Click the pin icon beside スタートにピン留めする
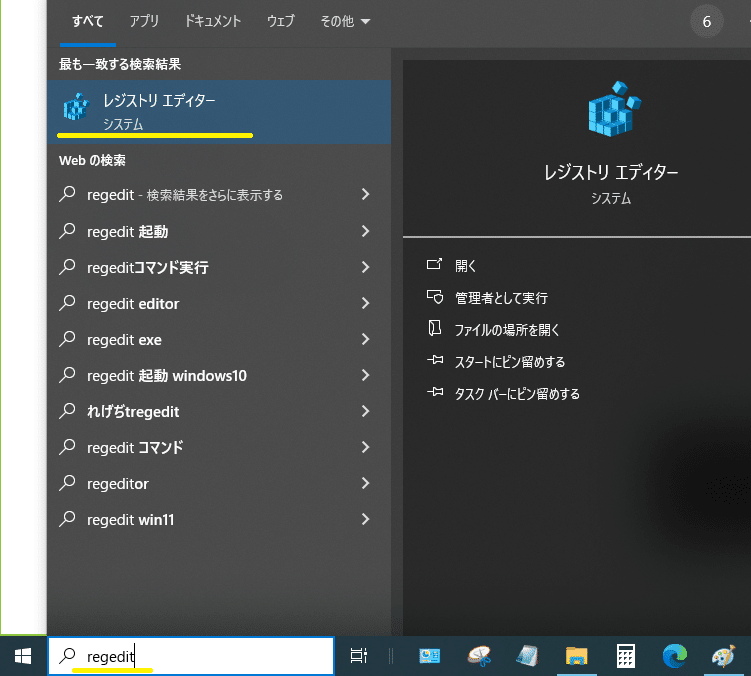 pyautogui.click(x=435, y=360)
